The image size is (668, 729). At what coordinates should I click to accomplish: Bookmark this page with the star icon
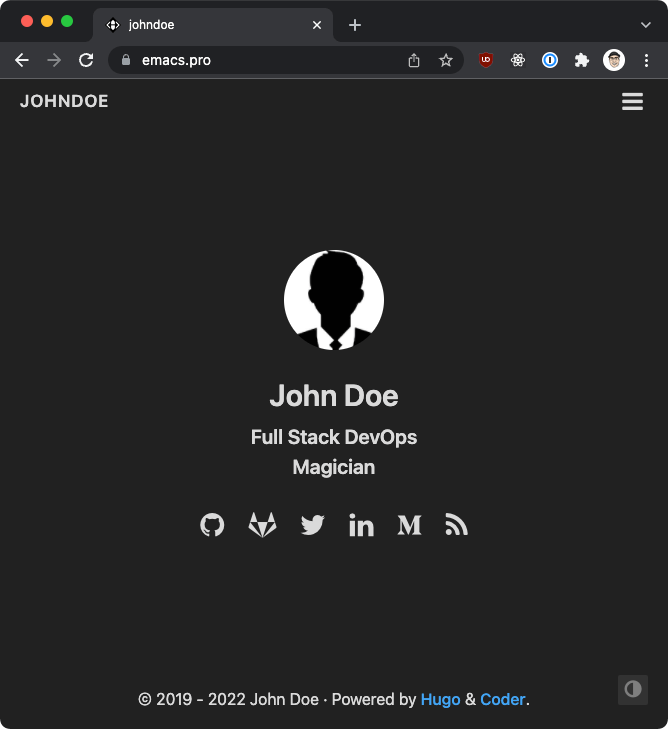tap(446, 60)
